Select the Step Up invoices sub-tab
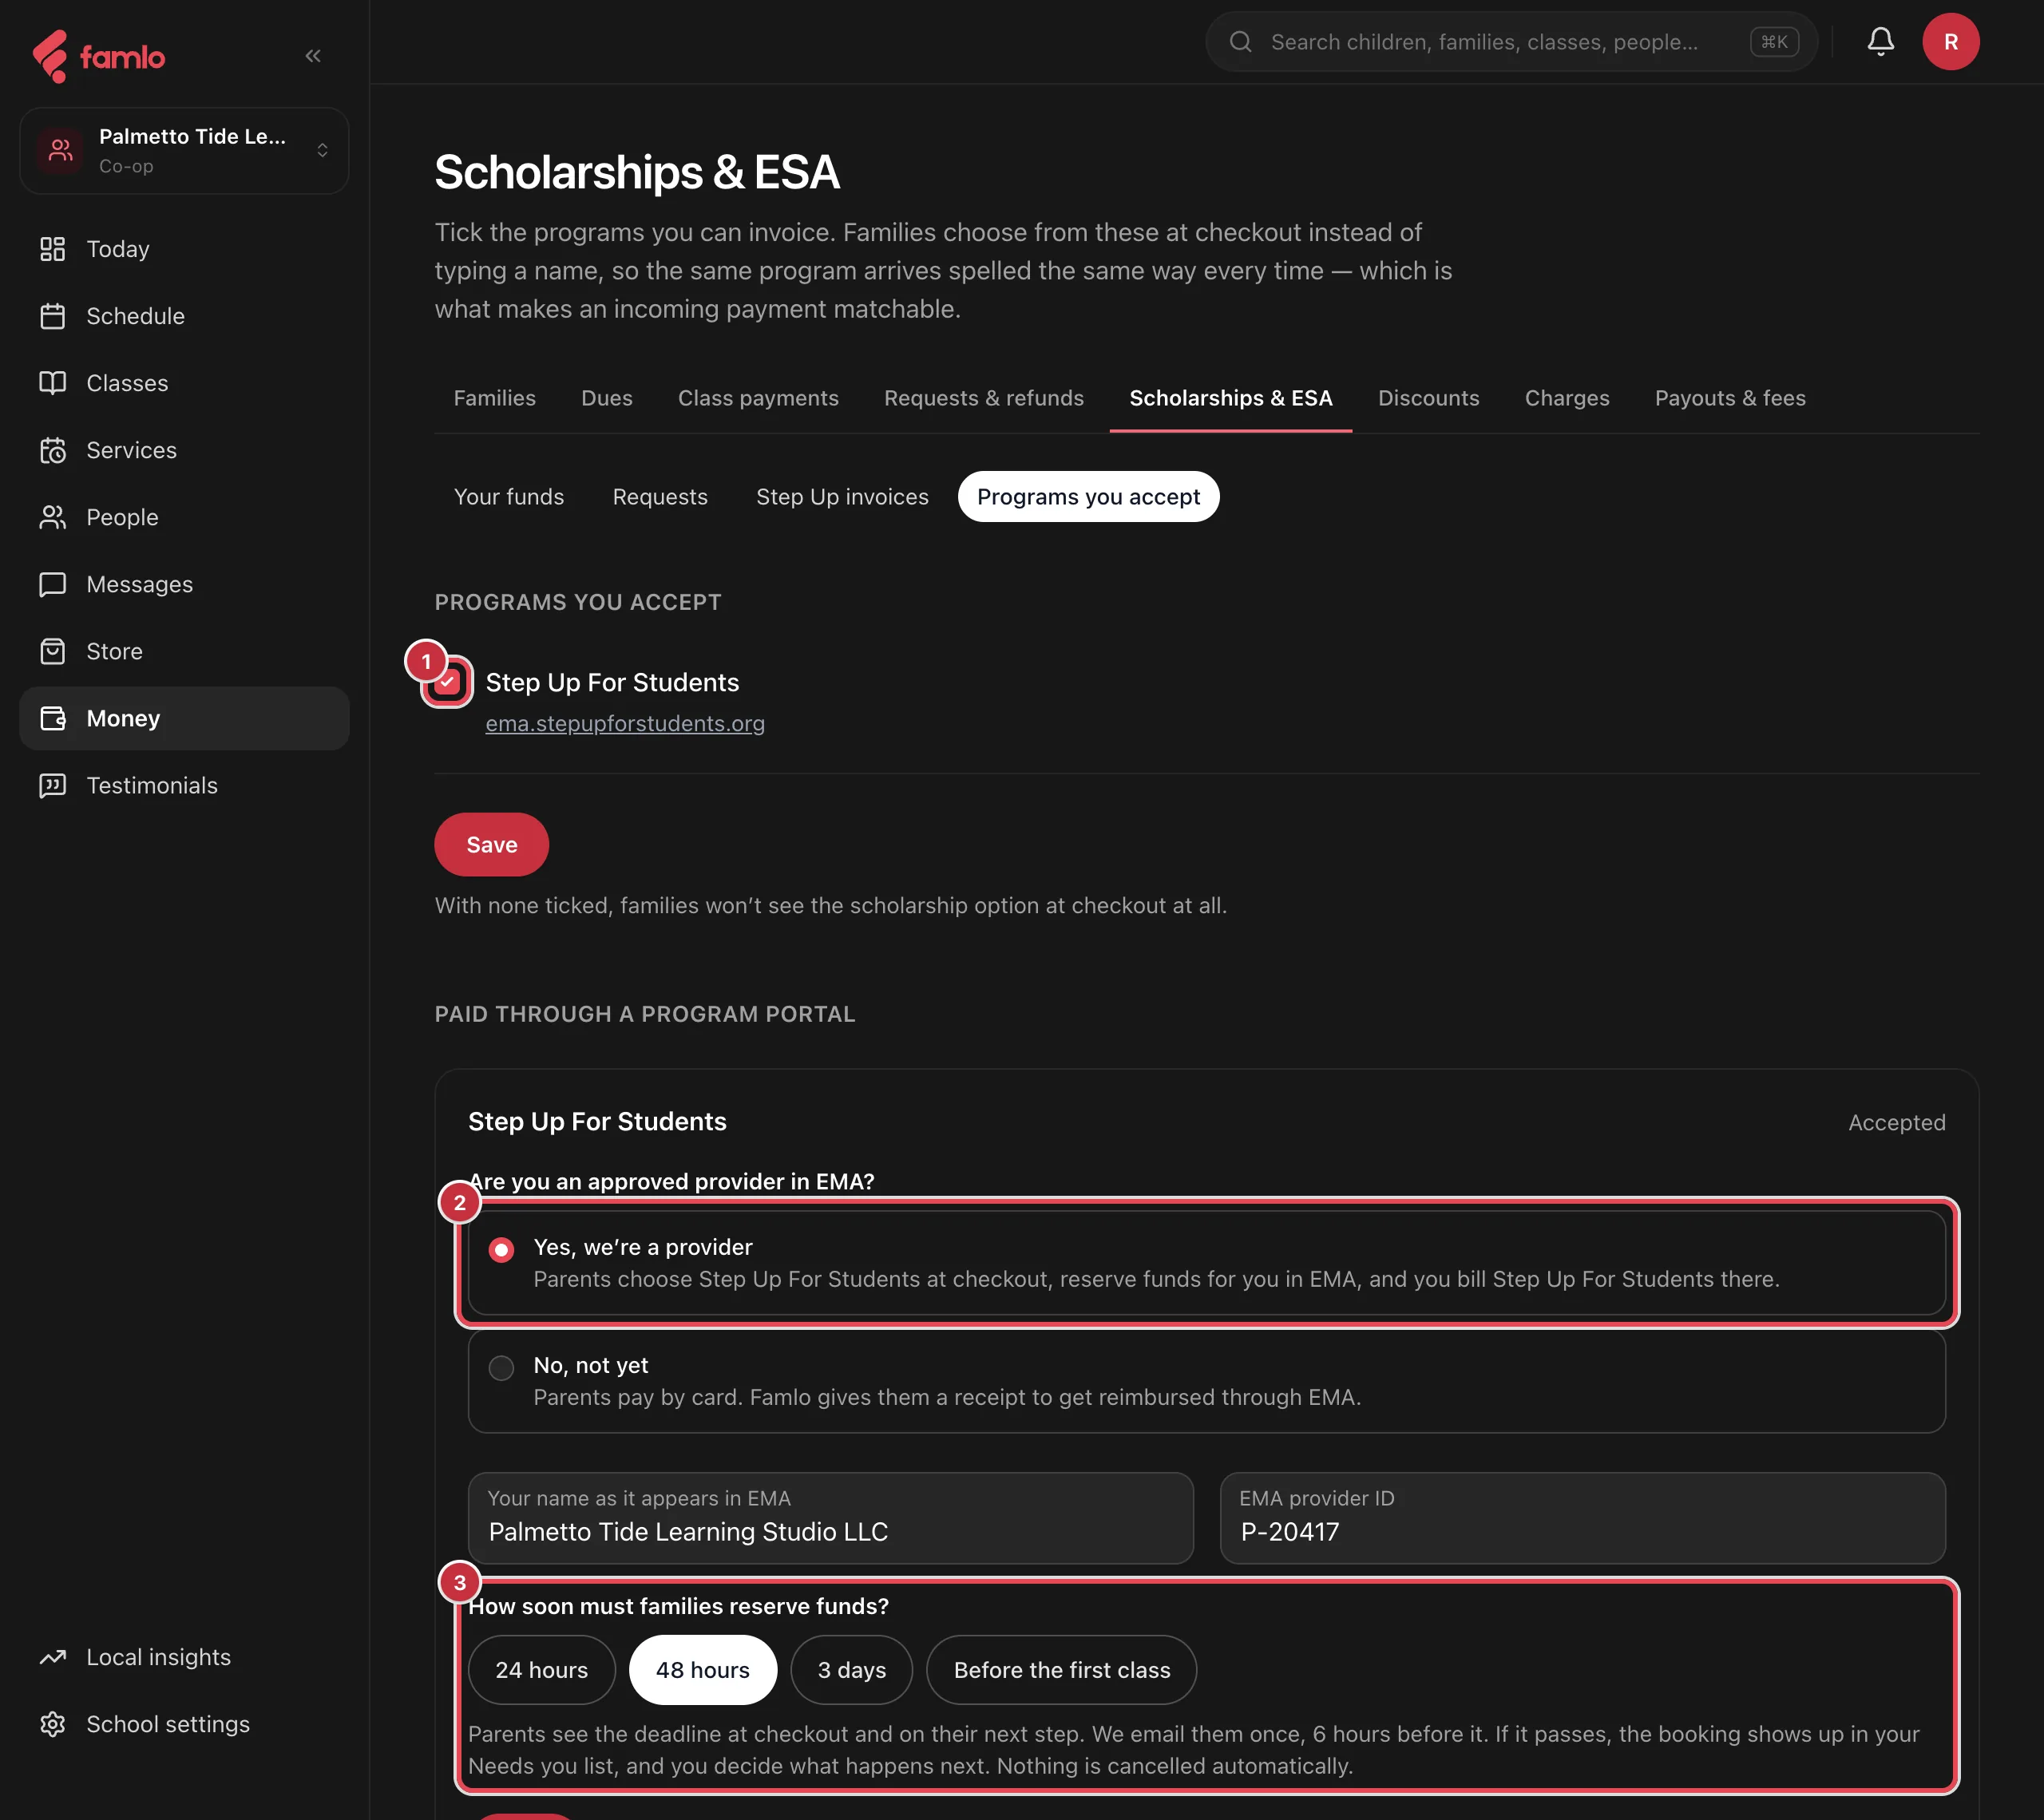This screenshot has height=1820, width=2044. pos(841,497)
